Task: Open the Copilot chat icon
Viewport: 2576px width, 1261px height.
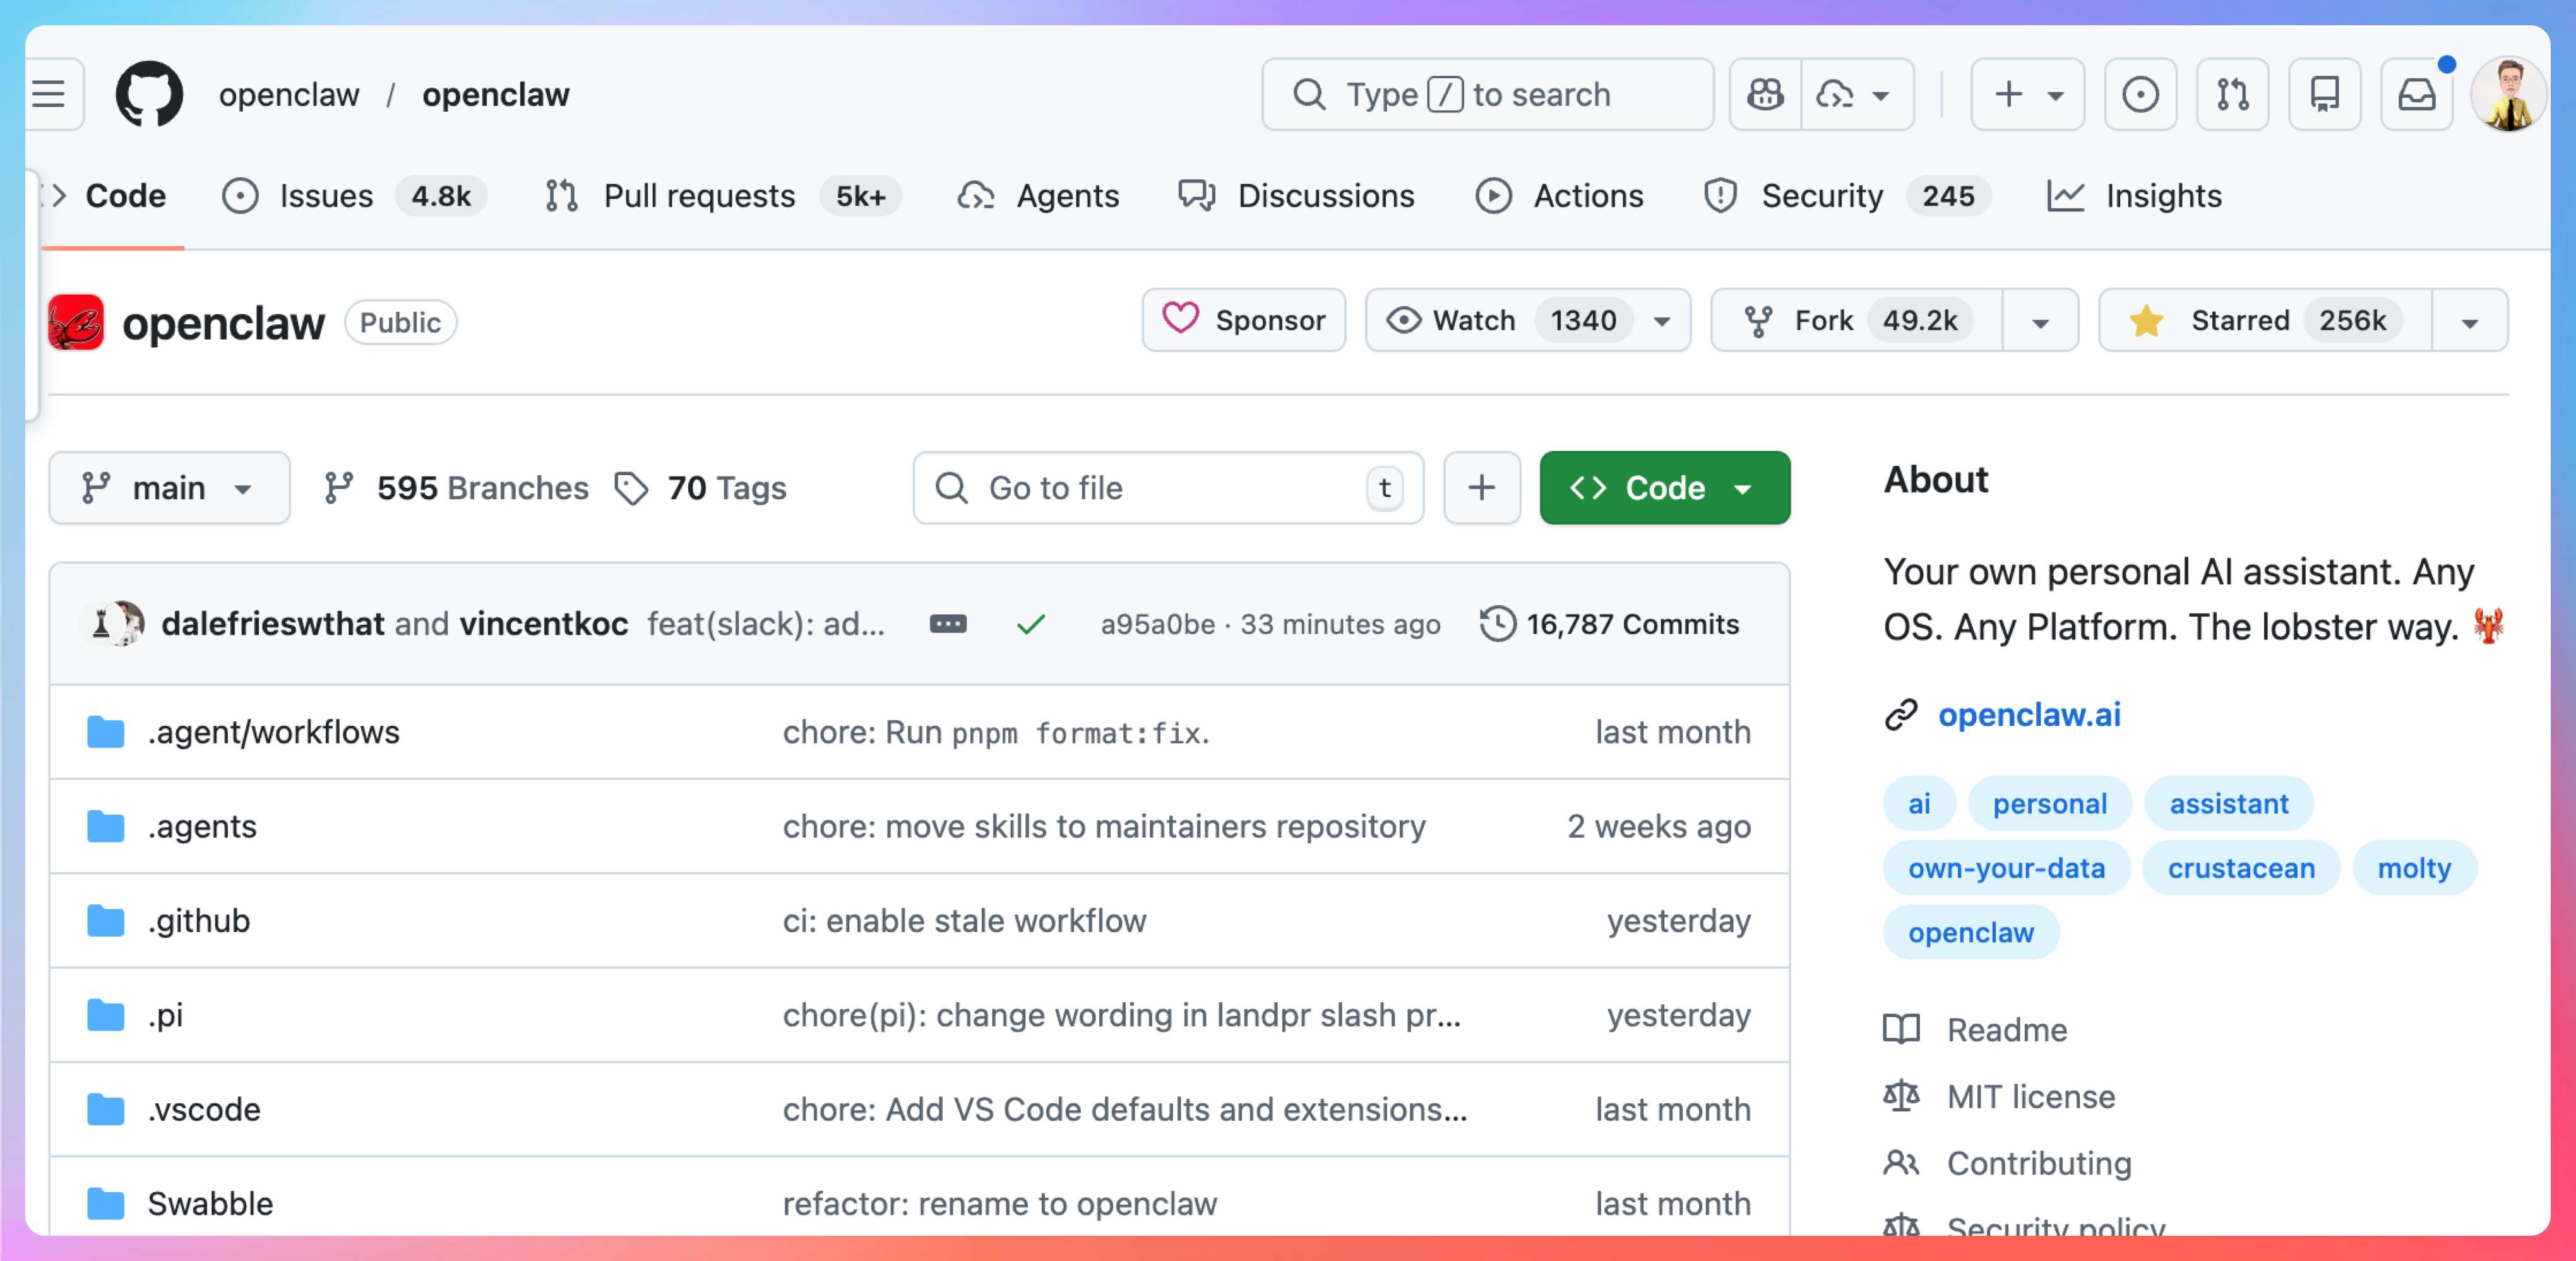Action: [1765, 95]
